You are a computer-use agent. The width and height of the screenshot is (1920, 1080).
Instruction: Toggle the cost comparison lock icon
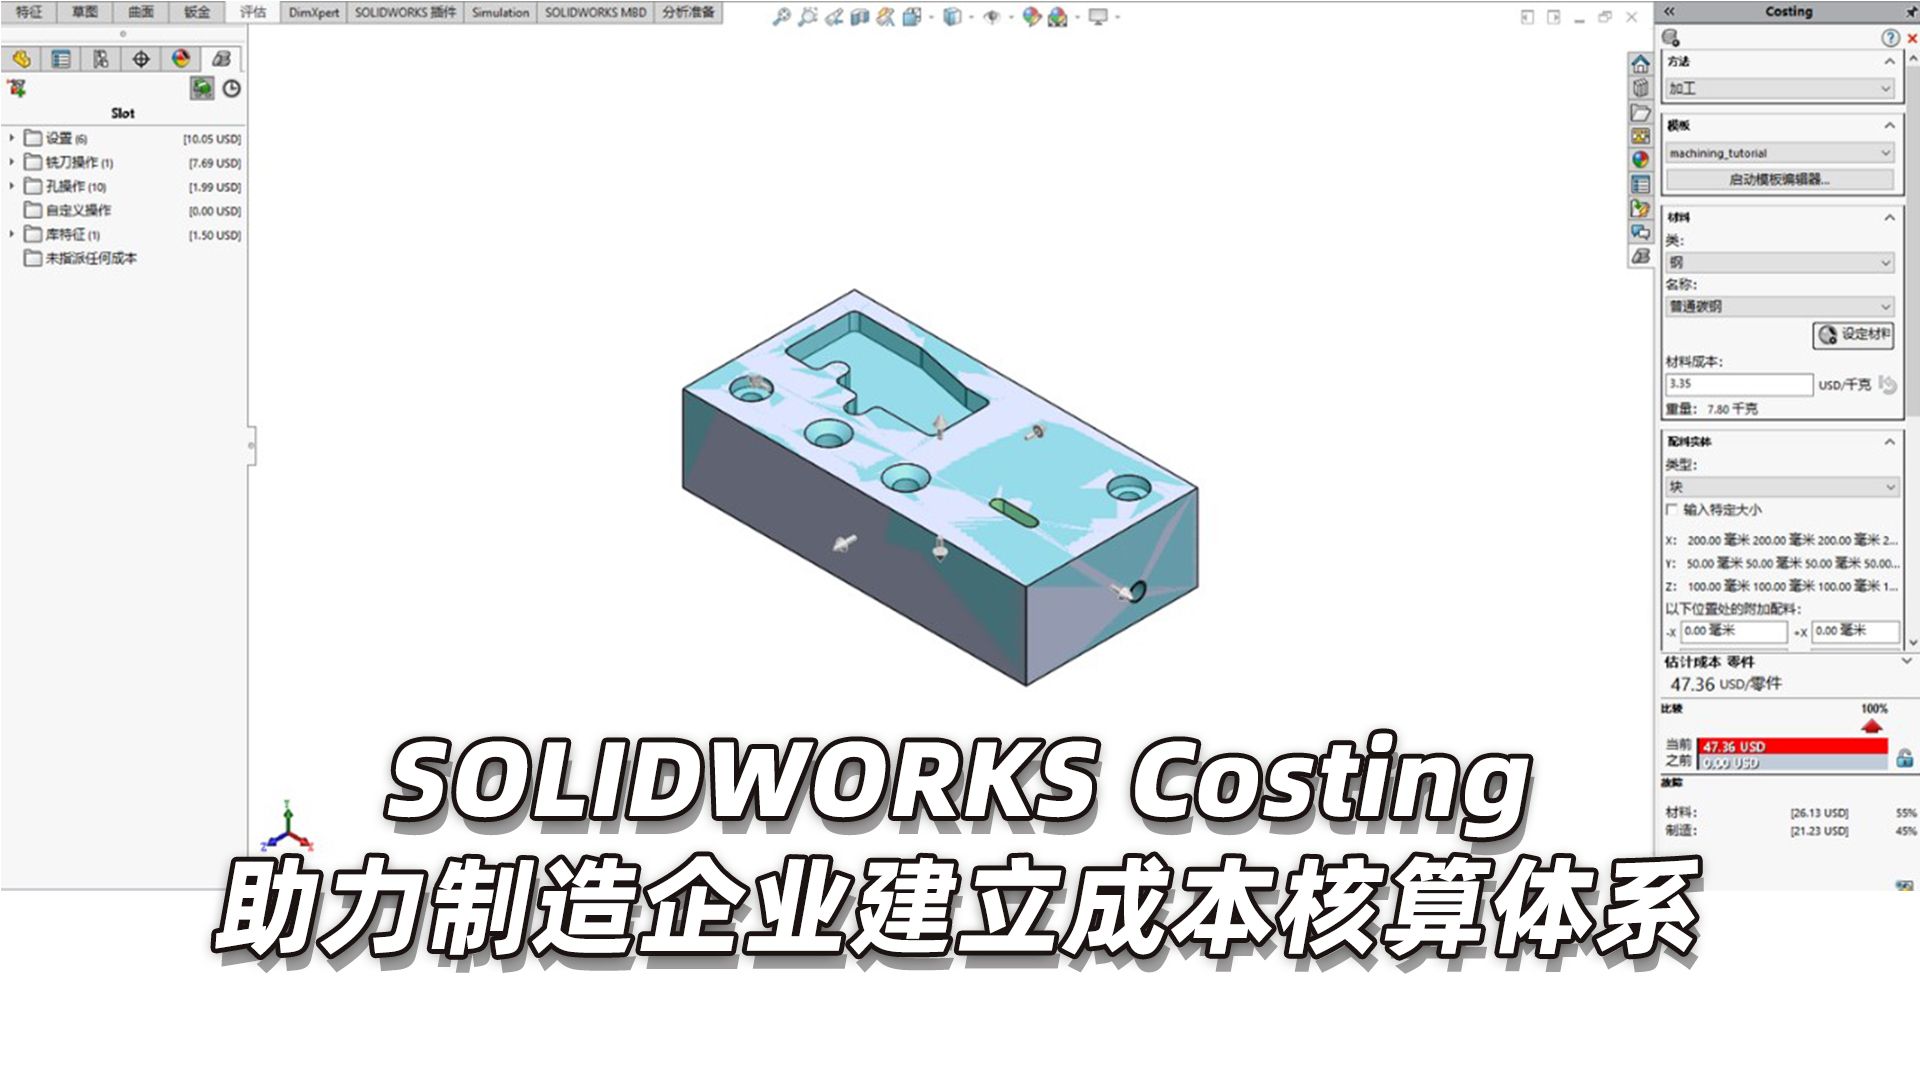point(1904,757)
